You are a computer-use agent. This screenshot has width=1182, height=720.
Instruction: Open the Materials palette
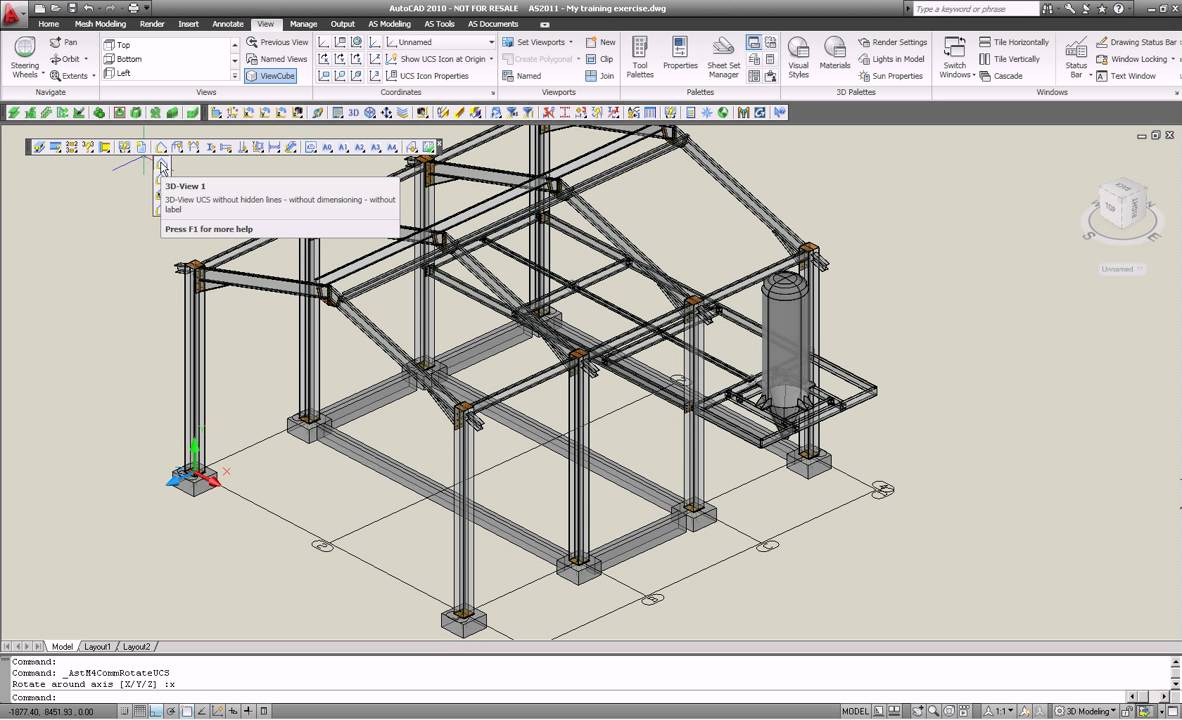tap(834, 57)
